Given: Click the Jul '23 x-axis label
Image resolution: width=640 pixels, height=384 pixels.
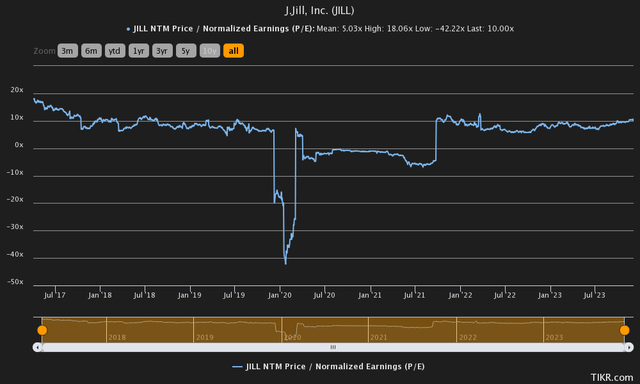Looking at the screenshot, I should tap(594, 295).
